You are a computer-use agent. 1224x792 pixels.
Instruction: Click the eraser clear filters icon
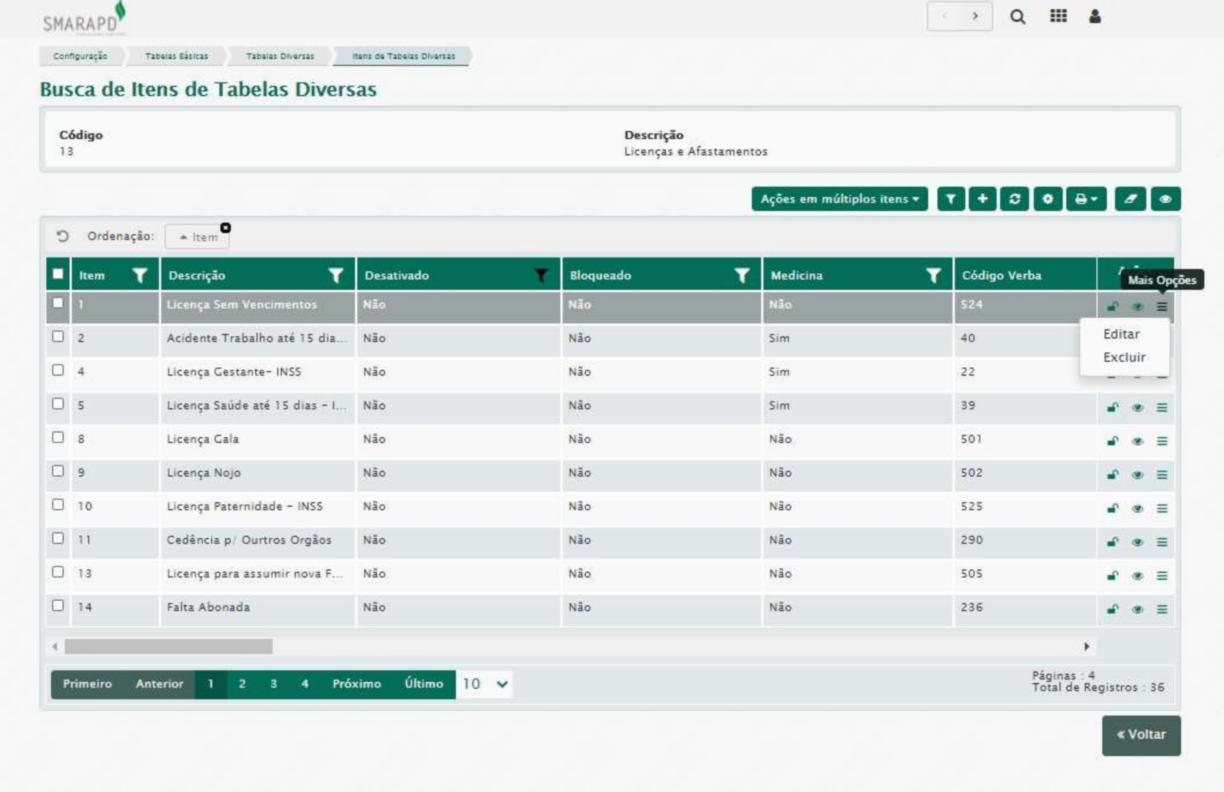(1133, 199)
